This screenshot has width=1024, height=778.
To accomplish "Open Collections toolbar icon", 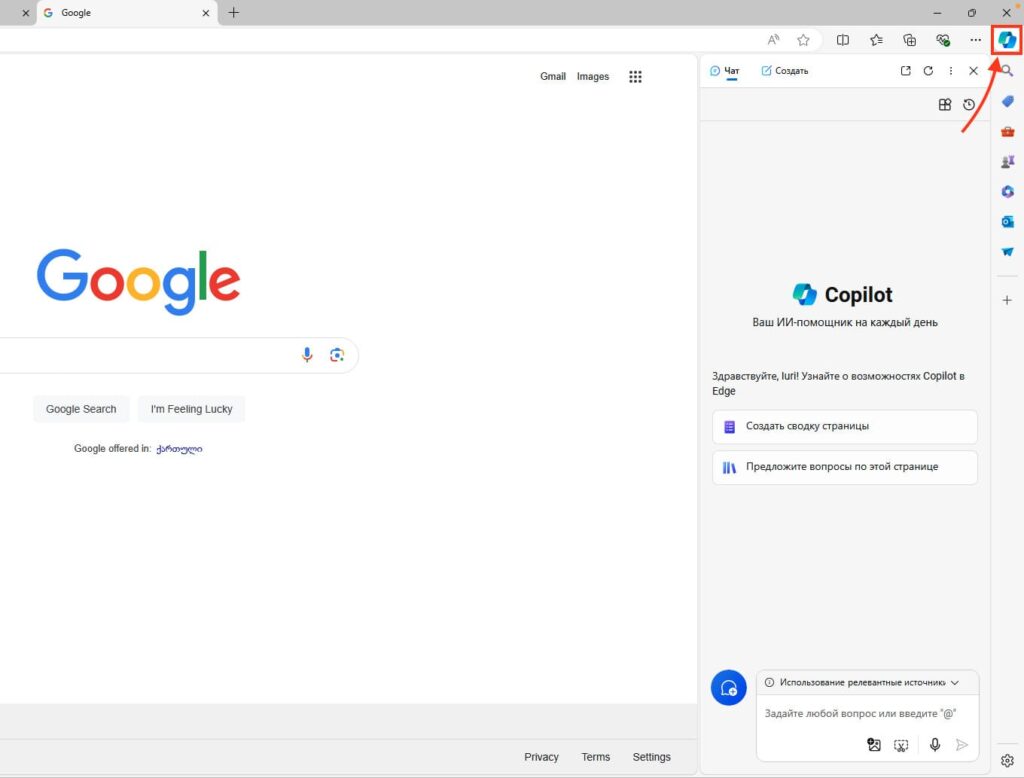I will pos(909,40).
